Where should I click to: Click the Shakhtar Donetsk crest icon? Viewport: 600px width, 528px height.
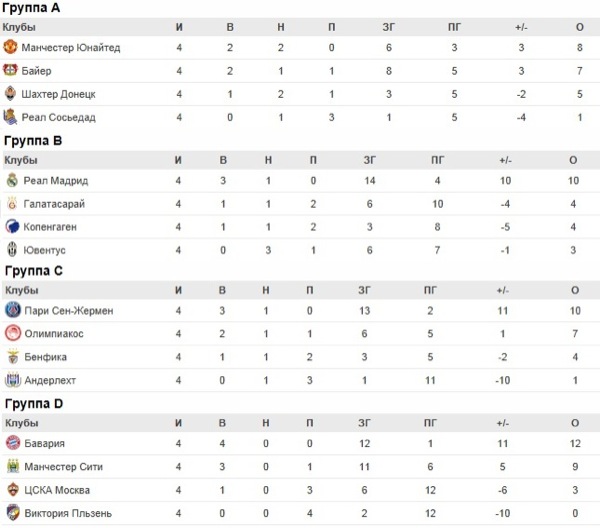pyautogui.click(x=13, y=94)
